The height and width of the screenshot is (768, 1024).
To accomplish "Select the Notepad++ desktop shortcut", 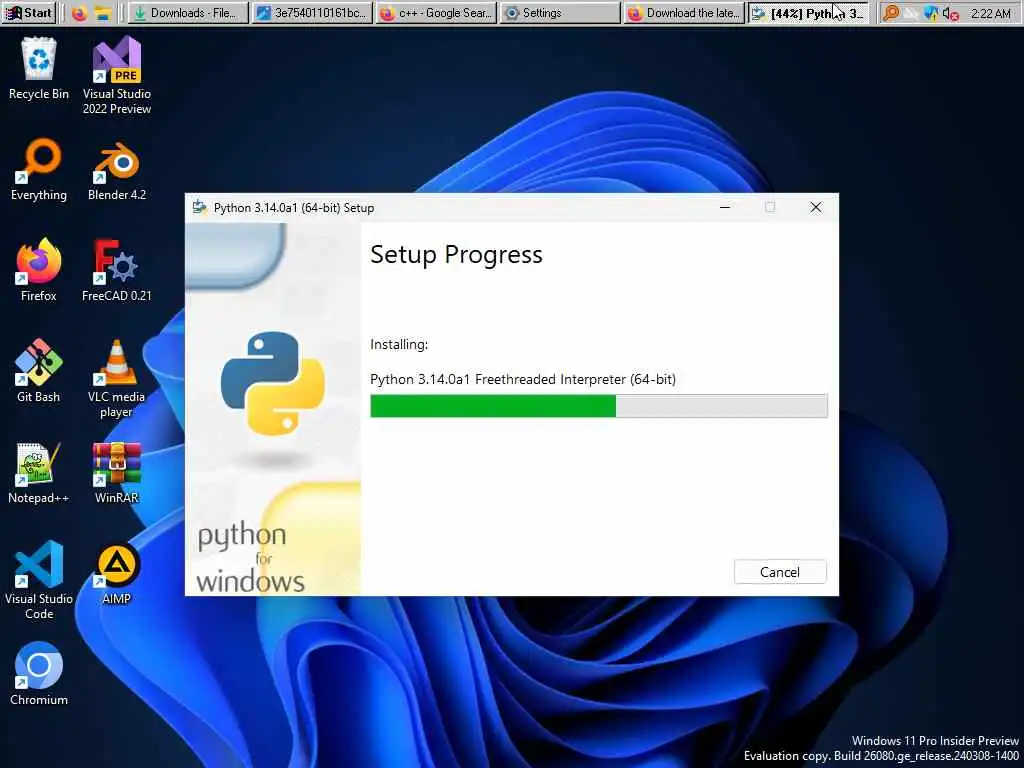I will pyautogui.click(x=39, y=472).
